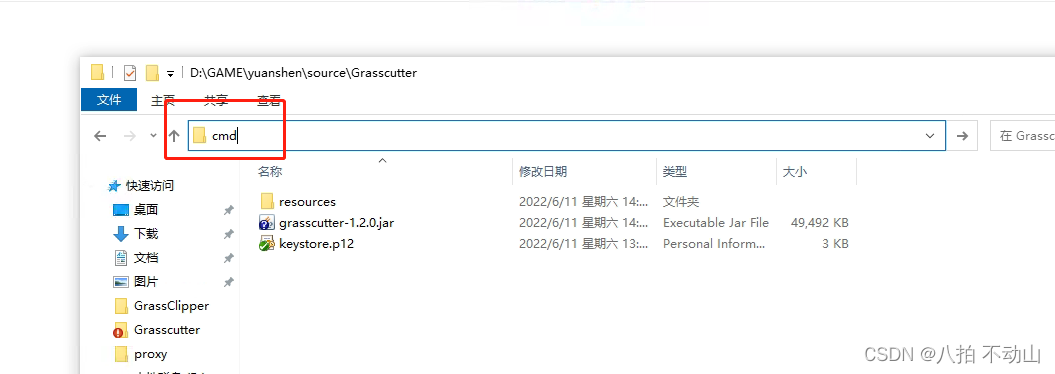This screenshot has height=374, width=1055.
Task: Open proxy folder in navigation pane
Action: [151, 354]
